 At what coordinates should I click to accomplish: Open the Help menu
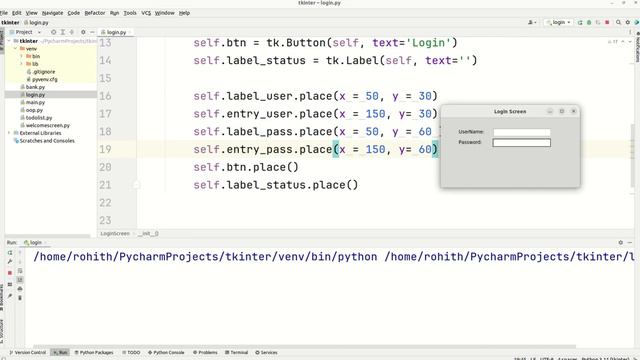point(184,13)
